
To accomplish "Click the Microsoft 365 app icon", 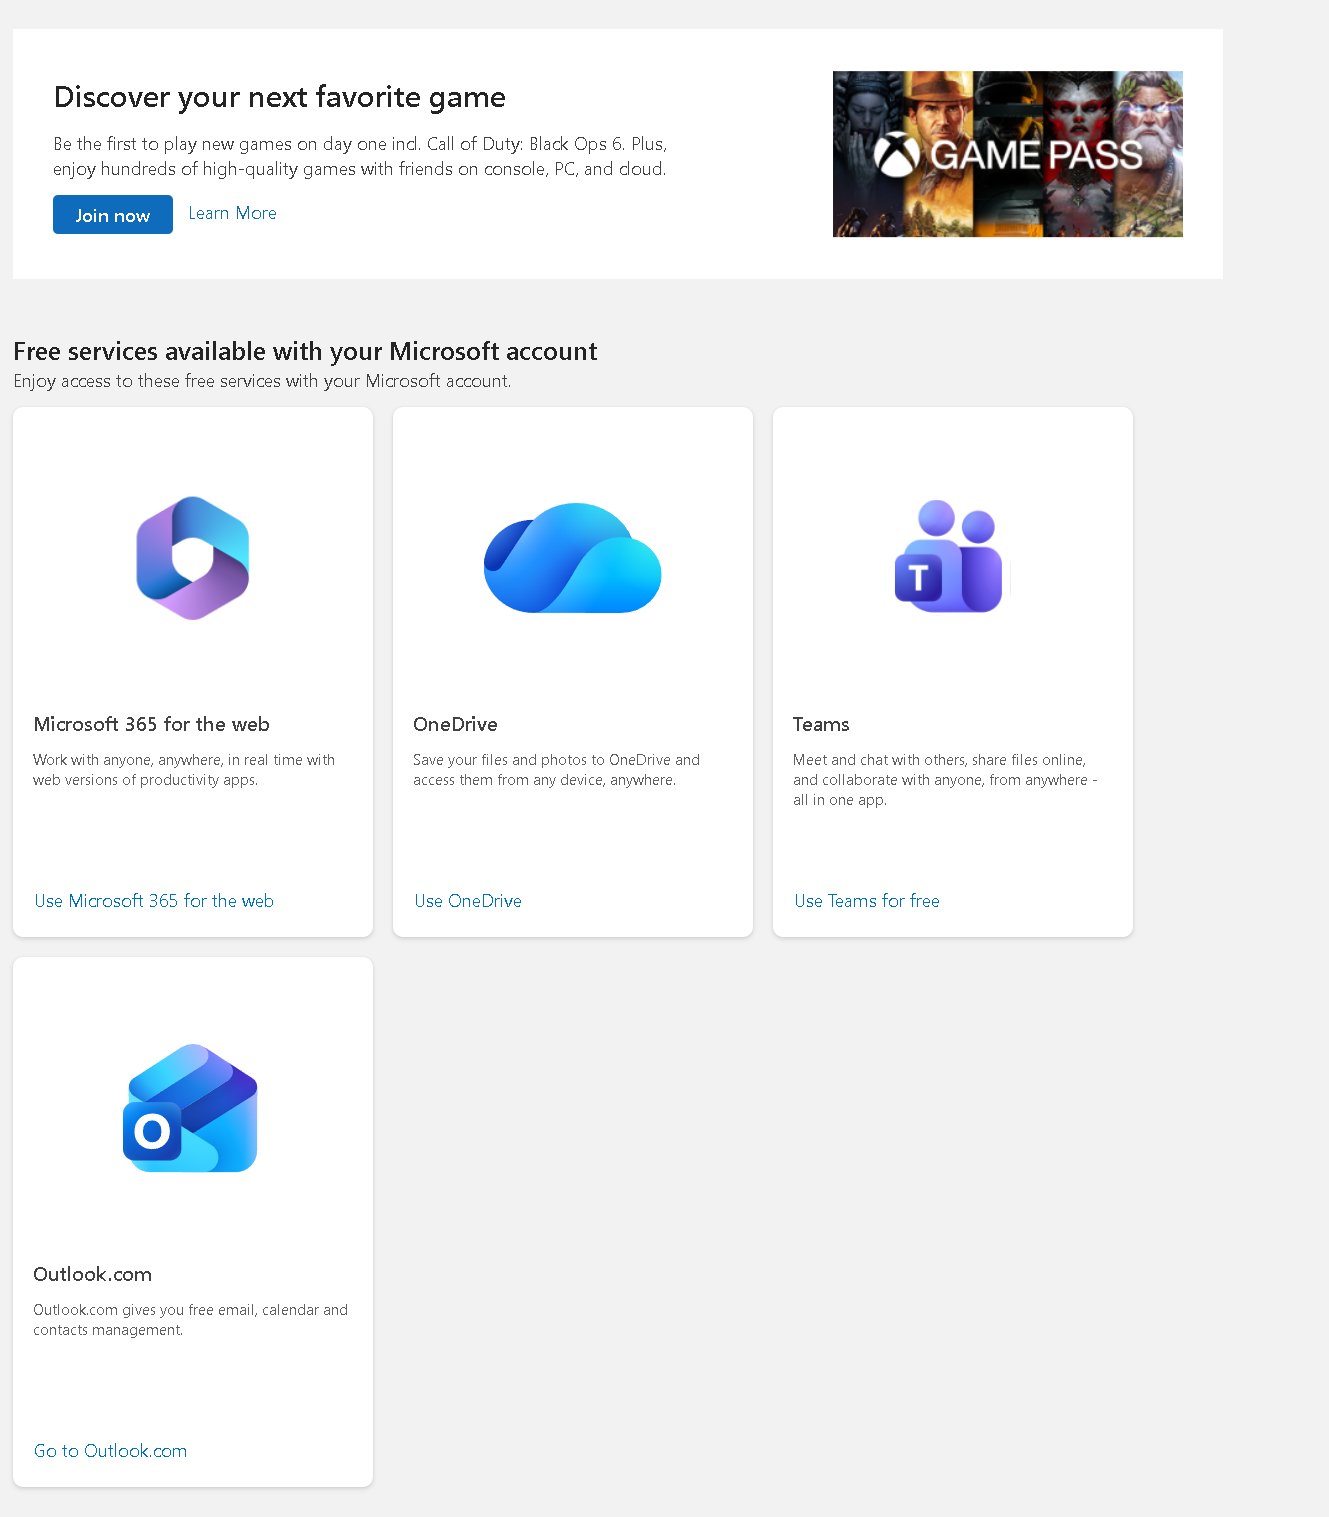I will click(x=191, y=557).
